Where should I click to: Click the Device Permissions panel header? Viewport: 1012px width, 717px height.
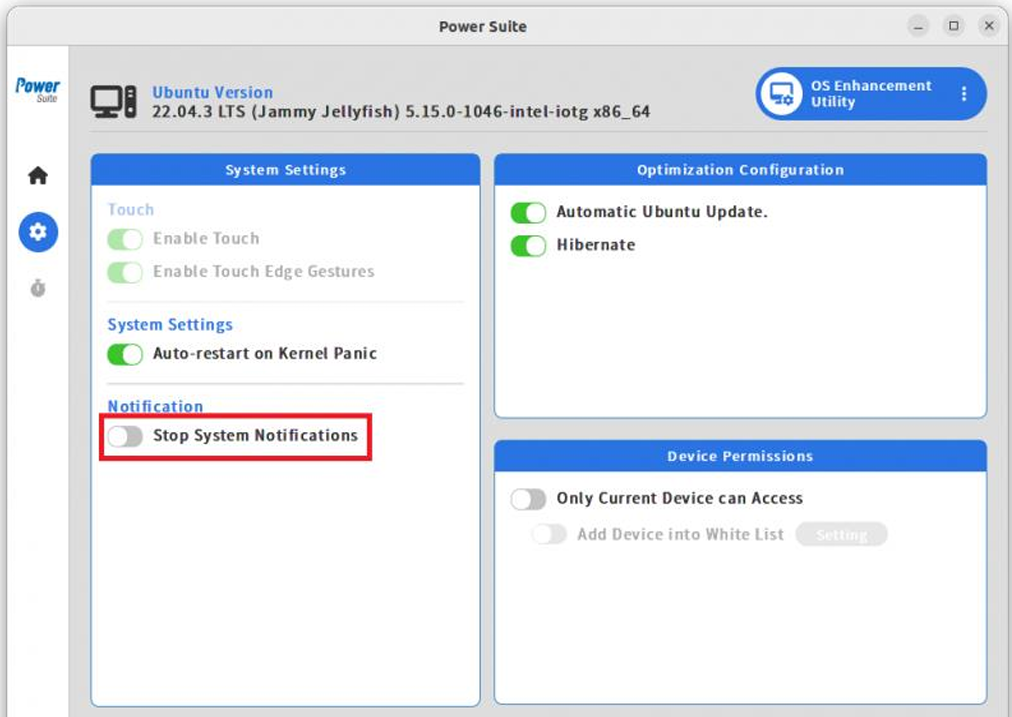pyautogui.click(x=740, y=456)
